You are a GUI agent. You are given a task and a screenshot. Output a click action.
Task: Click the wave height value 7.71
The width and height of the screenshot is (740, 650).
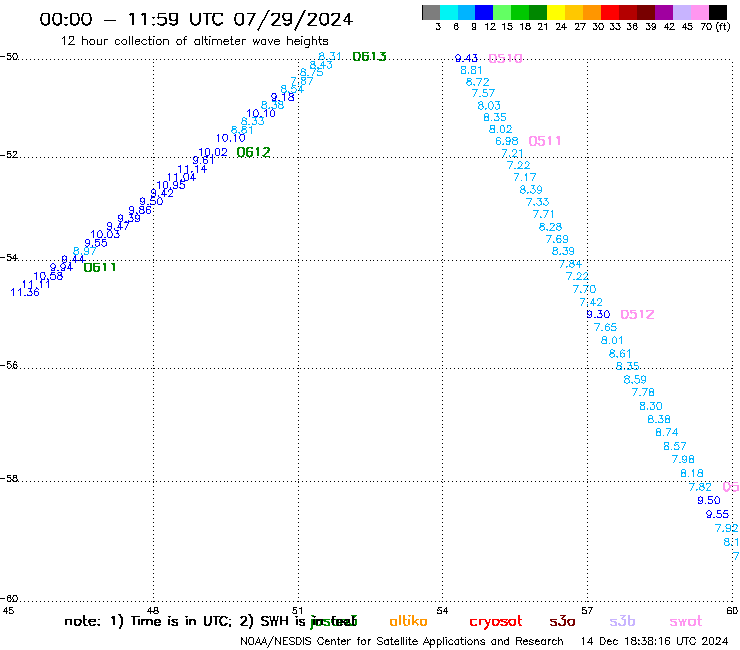coord(544,215)
